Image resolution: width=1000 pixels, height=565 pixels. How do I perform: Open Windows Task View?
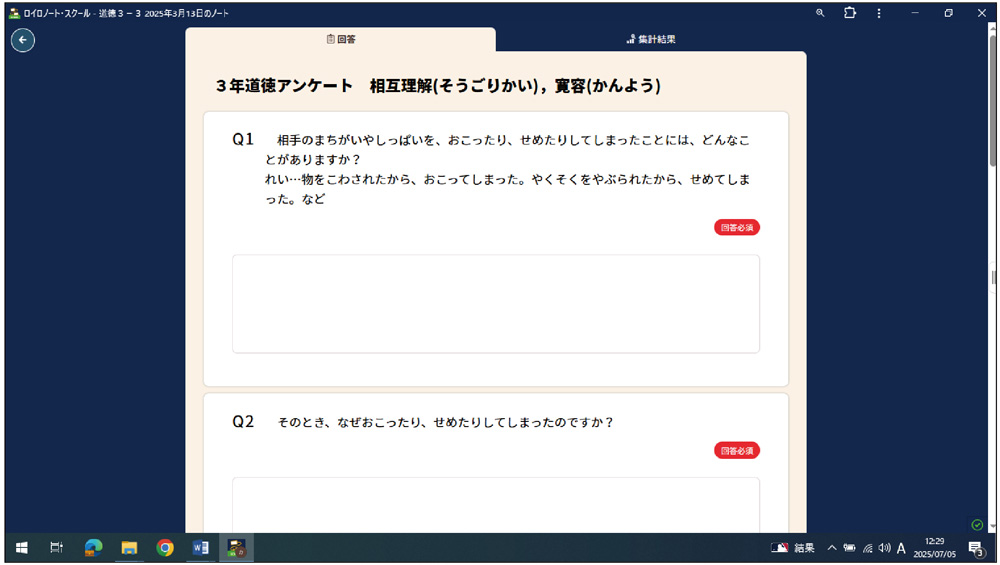tap(57, 548)
